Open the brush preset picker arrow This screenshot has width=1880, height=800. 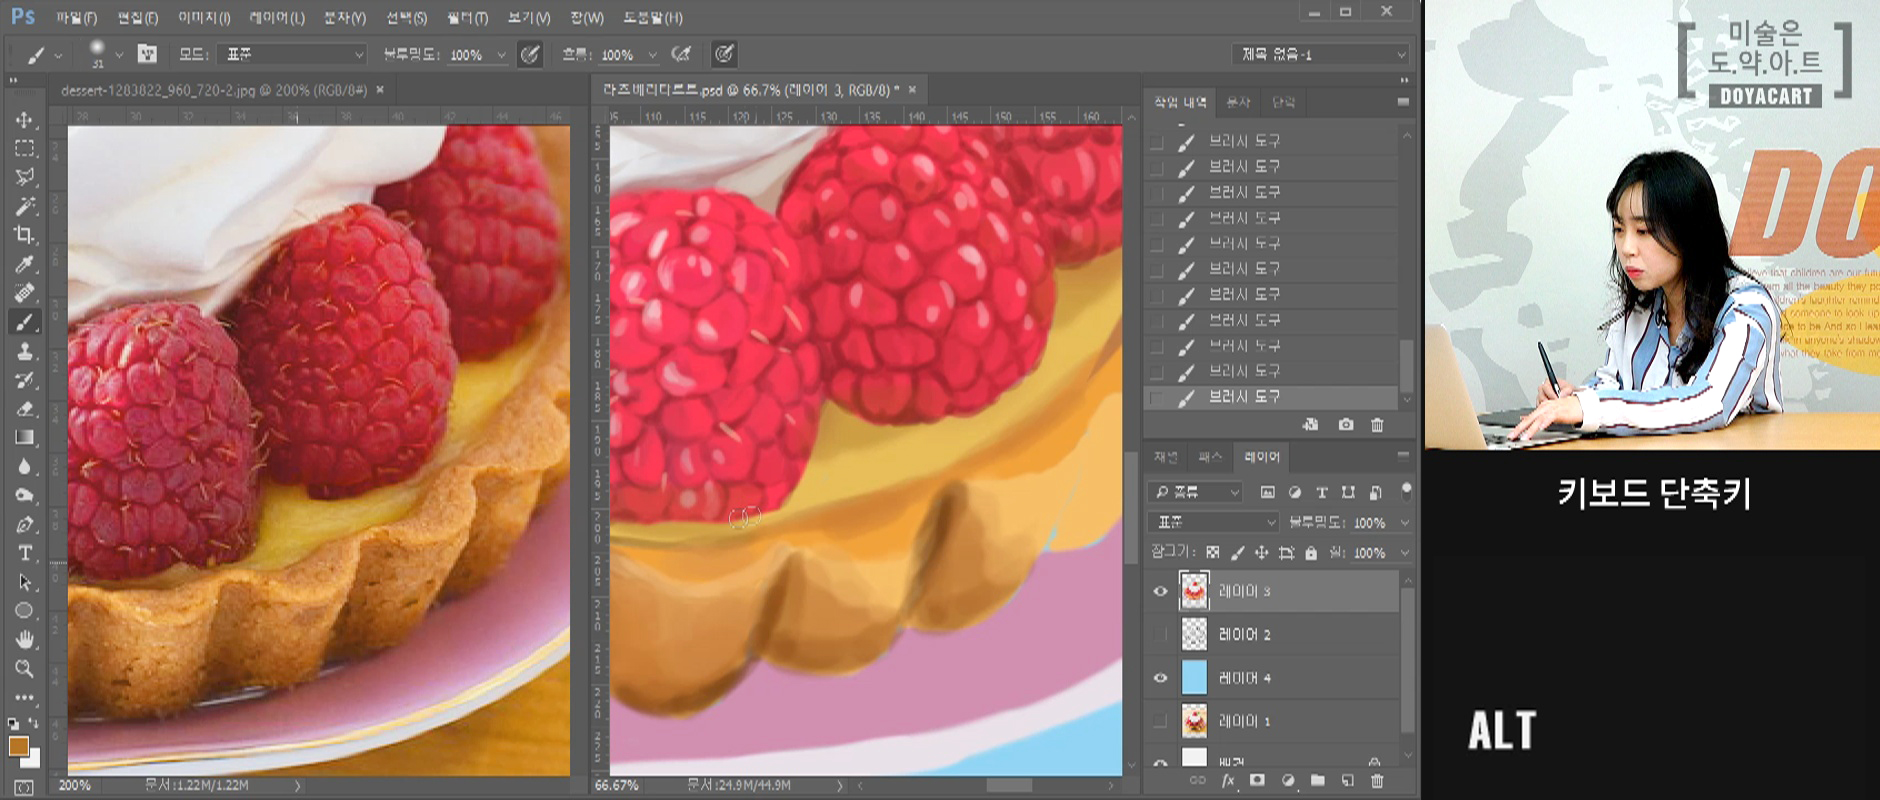point(119,55)
